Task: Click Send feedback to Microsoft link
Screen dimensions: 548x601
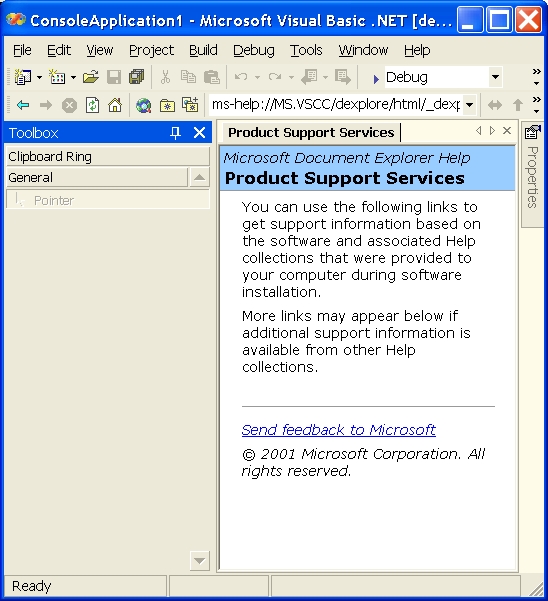Action: point(338,430)
